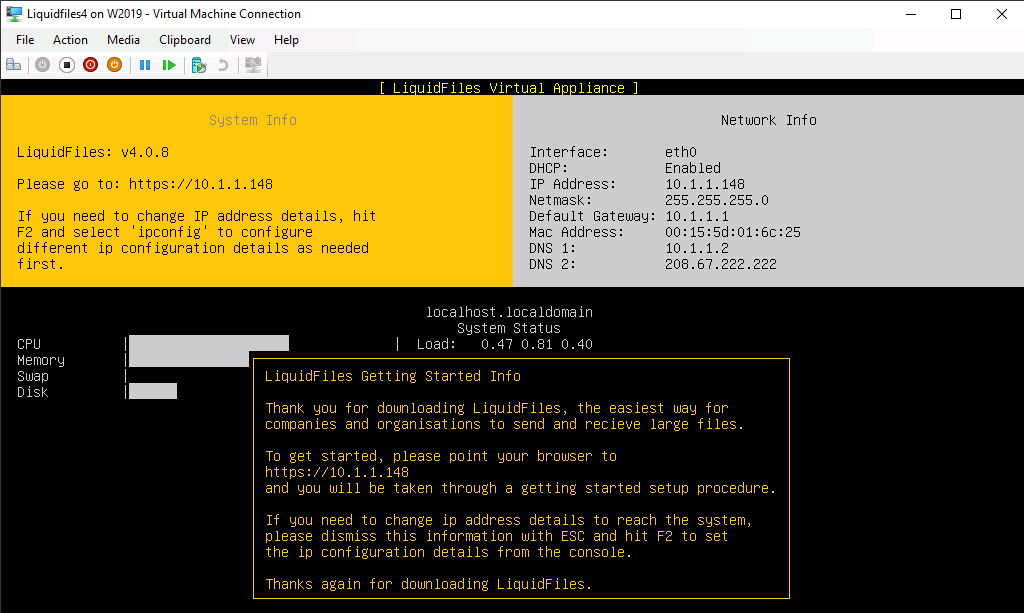
Task: Click the Virtual Machine Connection title bar icon
Action: click(14, 14)
